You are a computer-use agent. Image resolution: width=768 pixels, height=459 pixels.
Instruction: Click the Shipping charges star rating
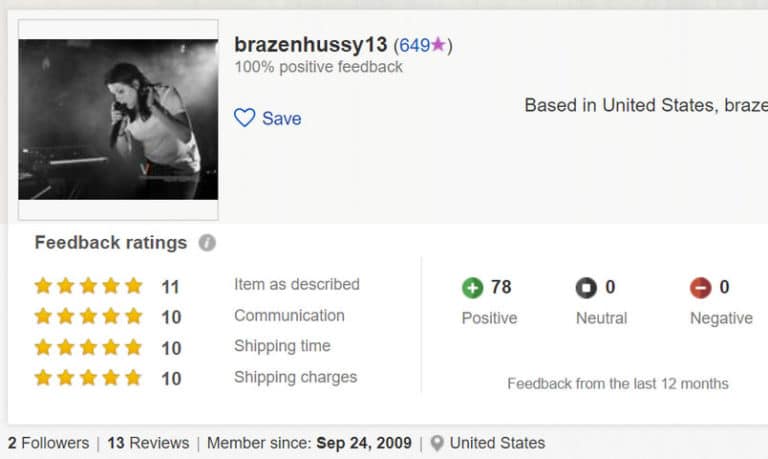88,378
